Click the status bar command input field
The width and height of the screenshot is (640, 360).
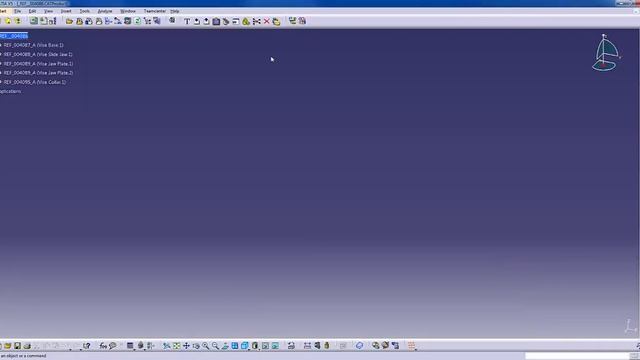point(578,356)
